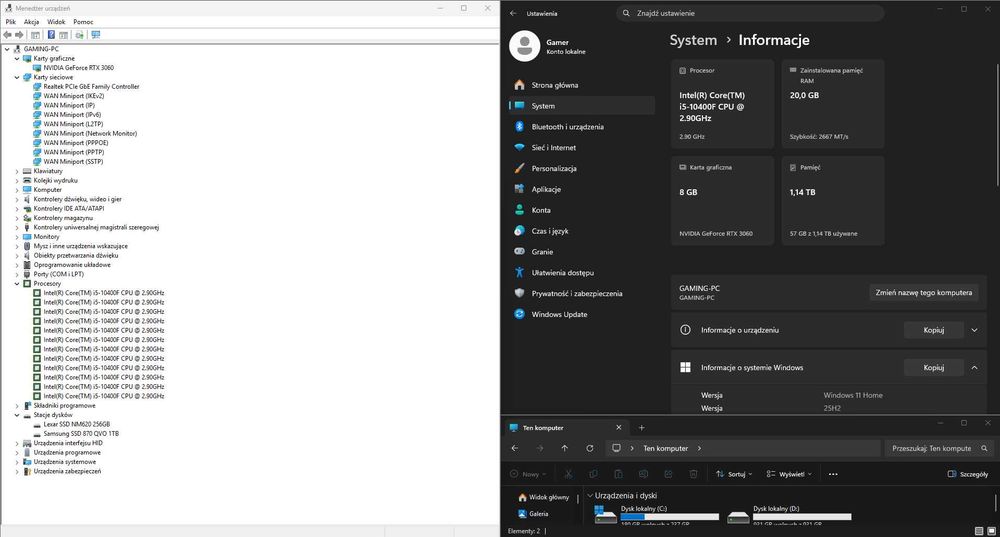
Task: Click the back arrow in File Explorer
Action: (515, 448)
